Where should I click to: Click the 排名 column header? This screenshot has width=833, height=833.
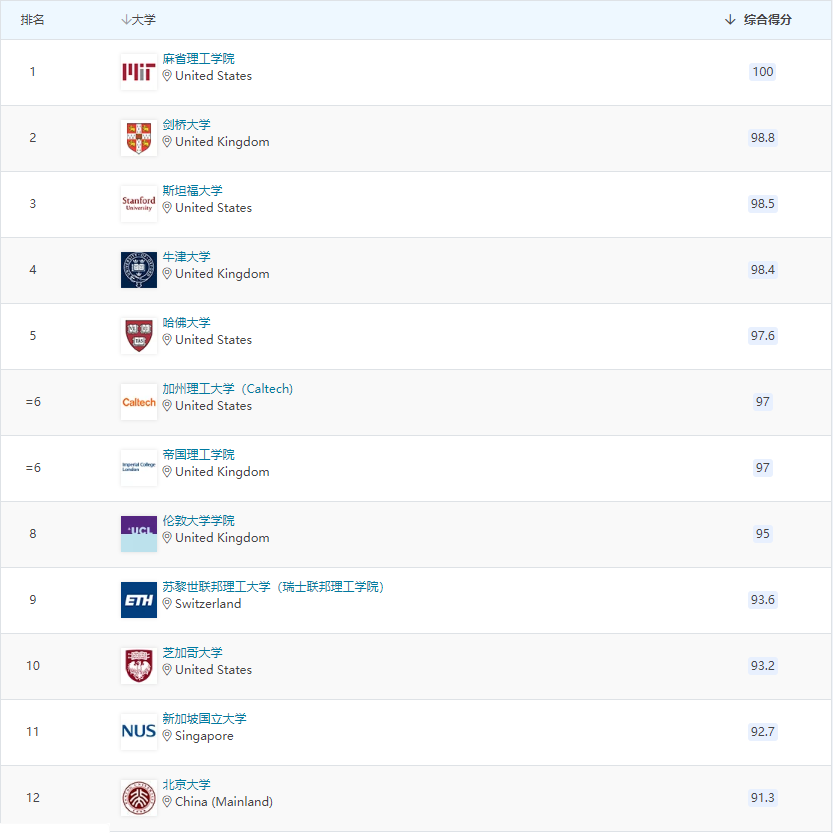[32, 20]
